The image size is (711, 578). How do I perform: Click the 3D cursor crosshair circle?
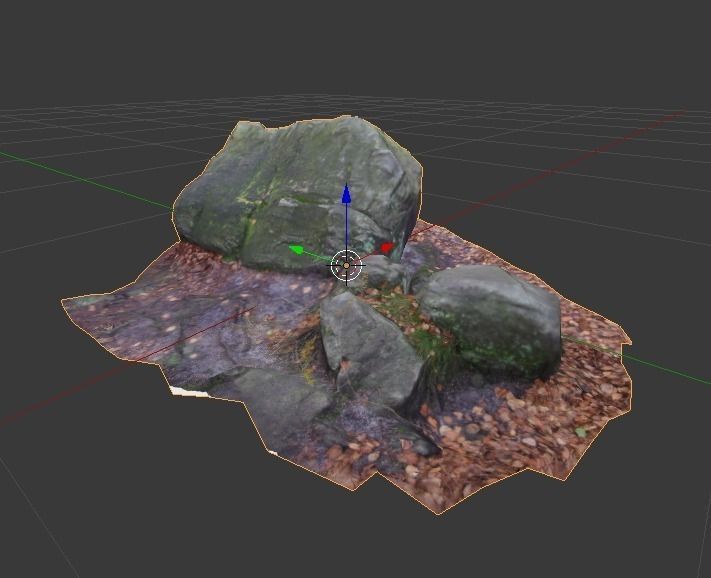tap(346, 265)
